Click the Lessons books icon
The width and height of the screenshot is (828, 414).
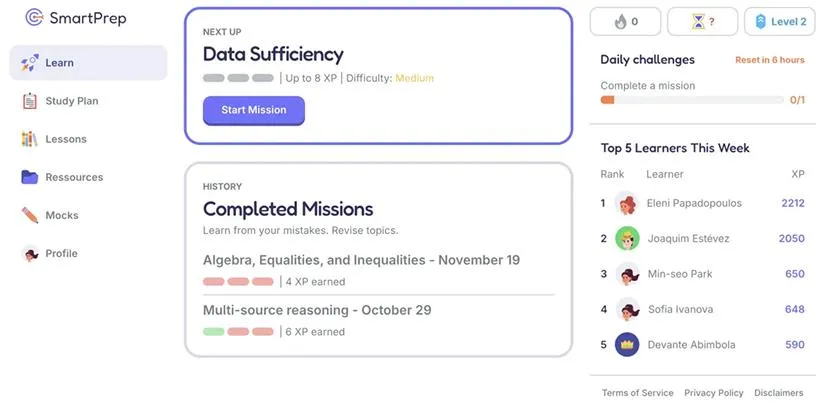[x=29, y=139]
